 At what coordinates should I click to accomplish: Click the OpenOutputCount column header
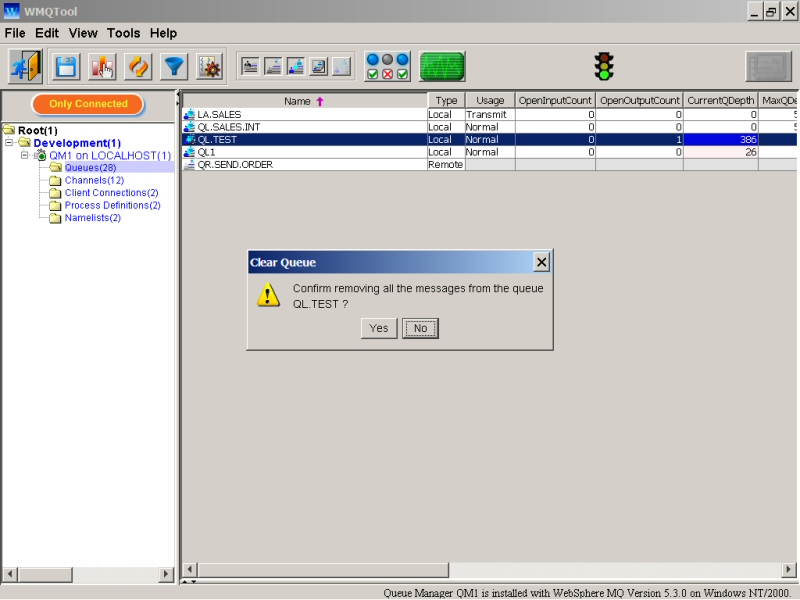click(x=639, y=101)
